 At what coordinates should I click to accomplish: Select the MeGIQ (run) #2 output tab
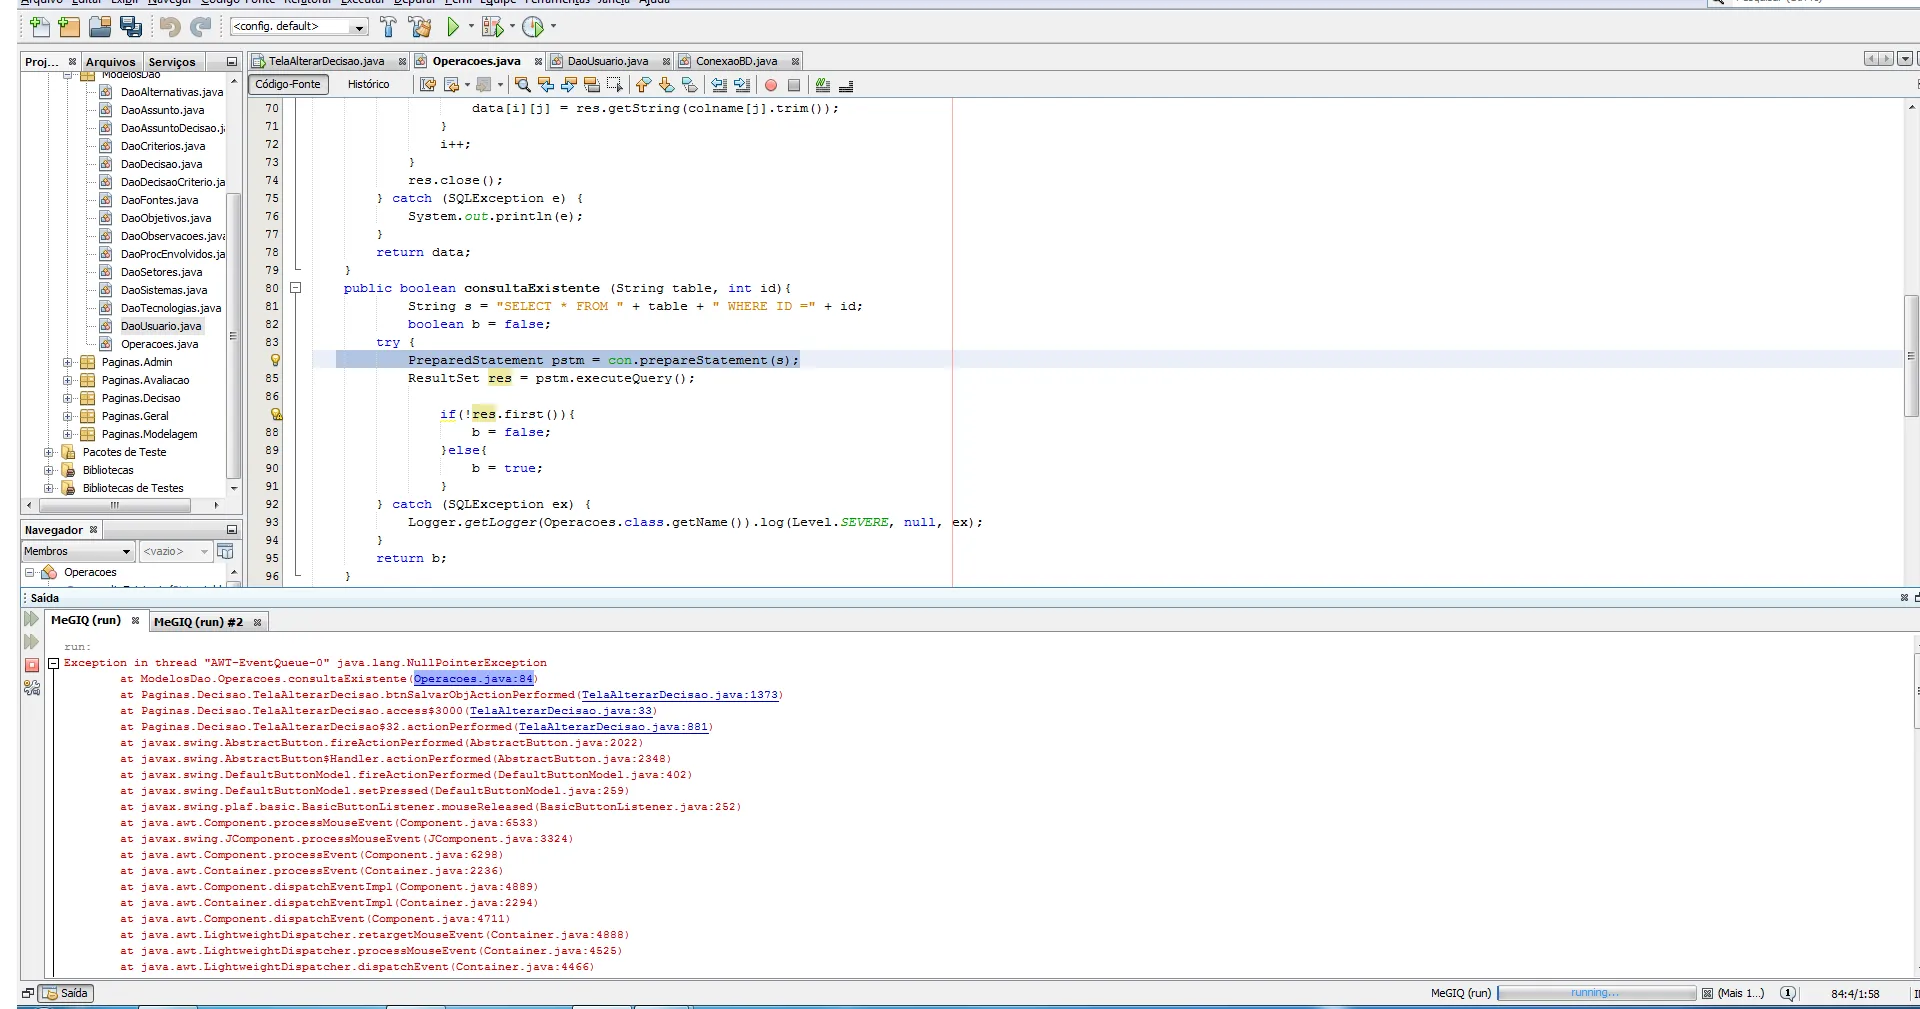pos(198,622)
